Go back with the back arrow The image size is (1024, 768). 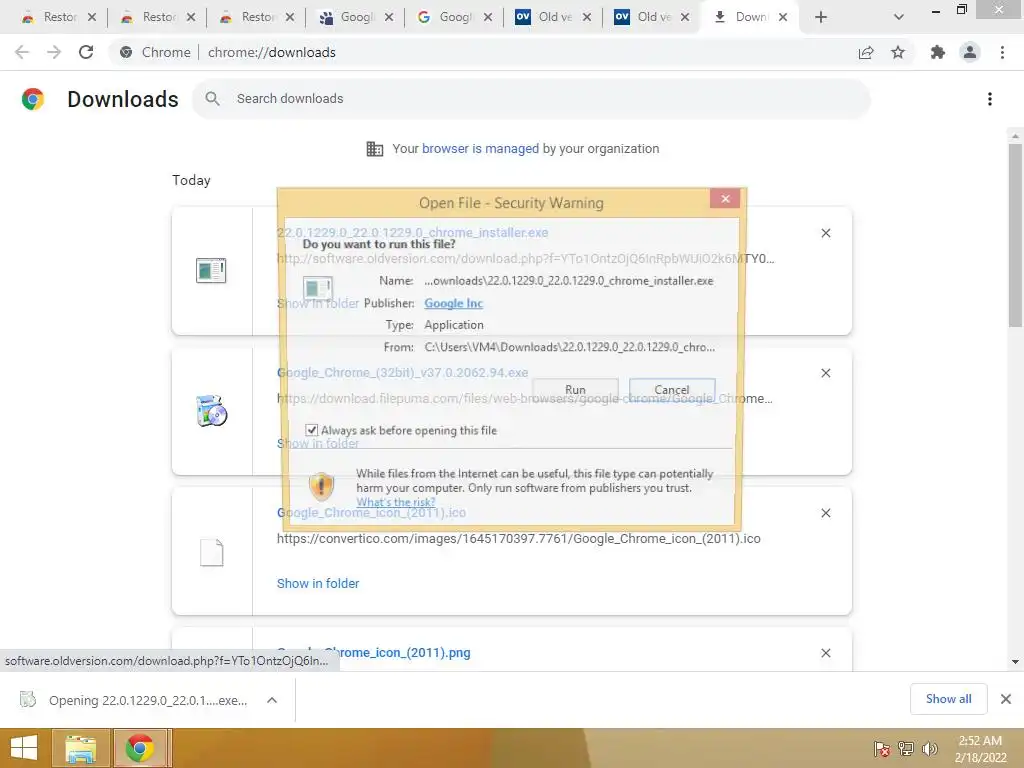(x=22, y=52)
